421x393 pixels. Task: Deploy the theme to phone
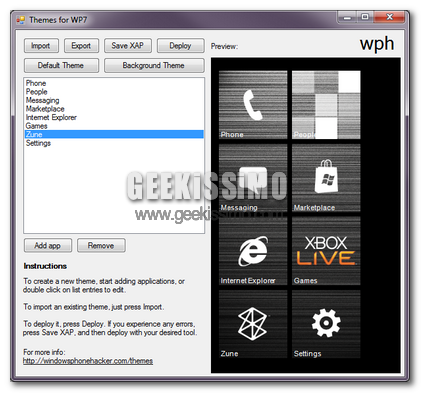tap(180, 46)
